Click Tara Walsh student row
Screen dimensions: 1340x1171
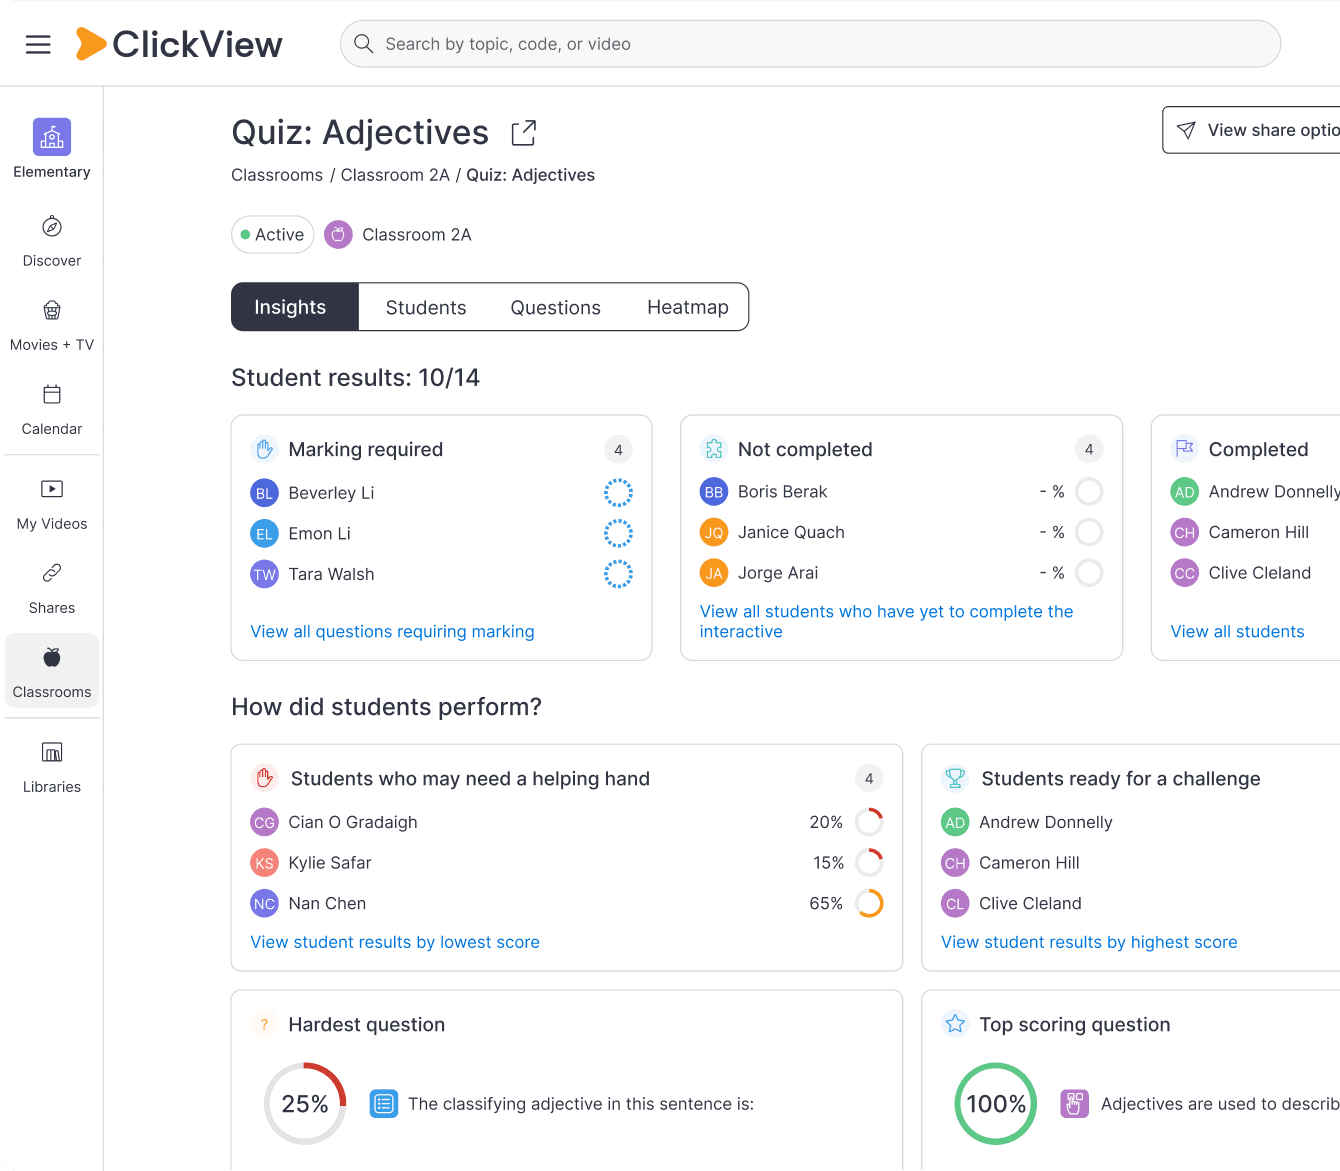(442, 574)
